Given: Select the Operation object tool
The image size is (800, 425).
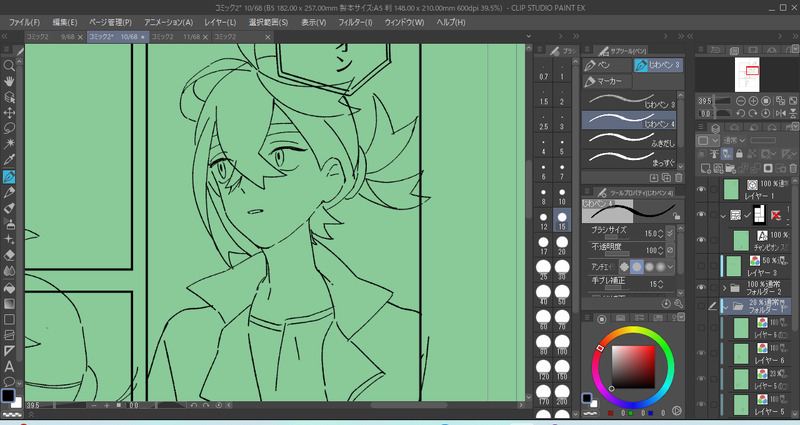Looking at the screenshot, I should click(9, 97).
